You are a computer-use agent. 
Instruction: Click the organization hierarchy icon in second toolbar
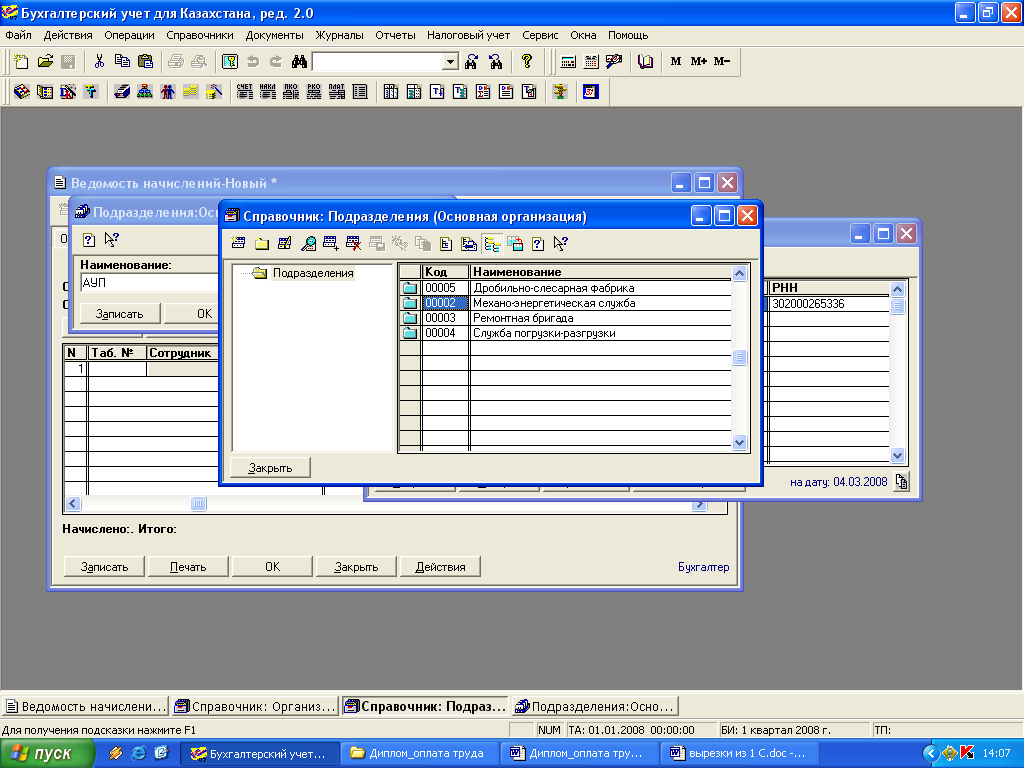[x=145, y=91]
